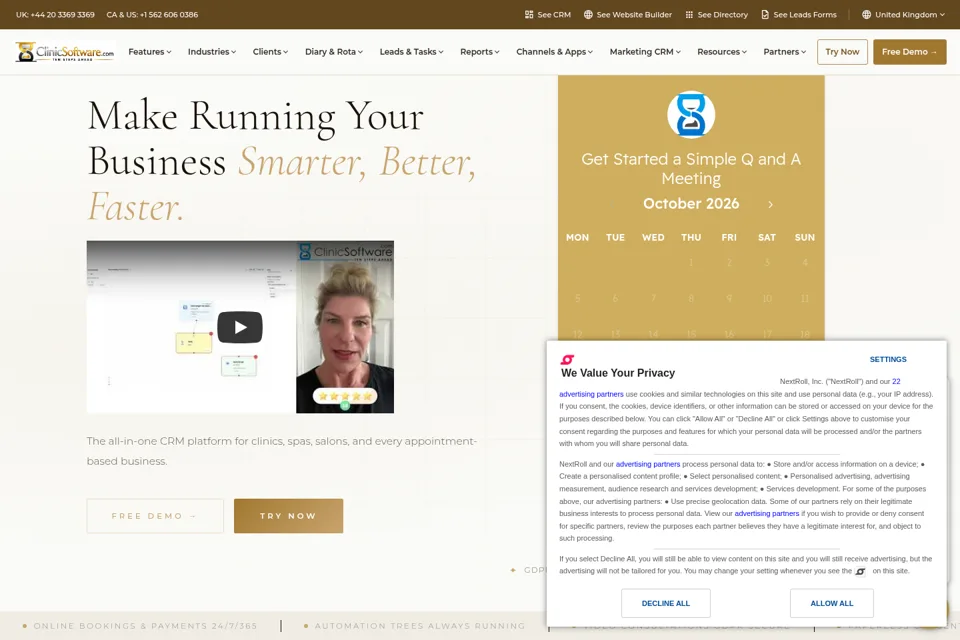Open the Marketing CRM menu
Screen dimensions: 960x640
tap(645, 52)
